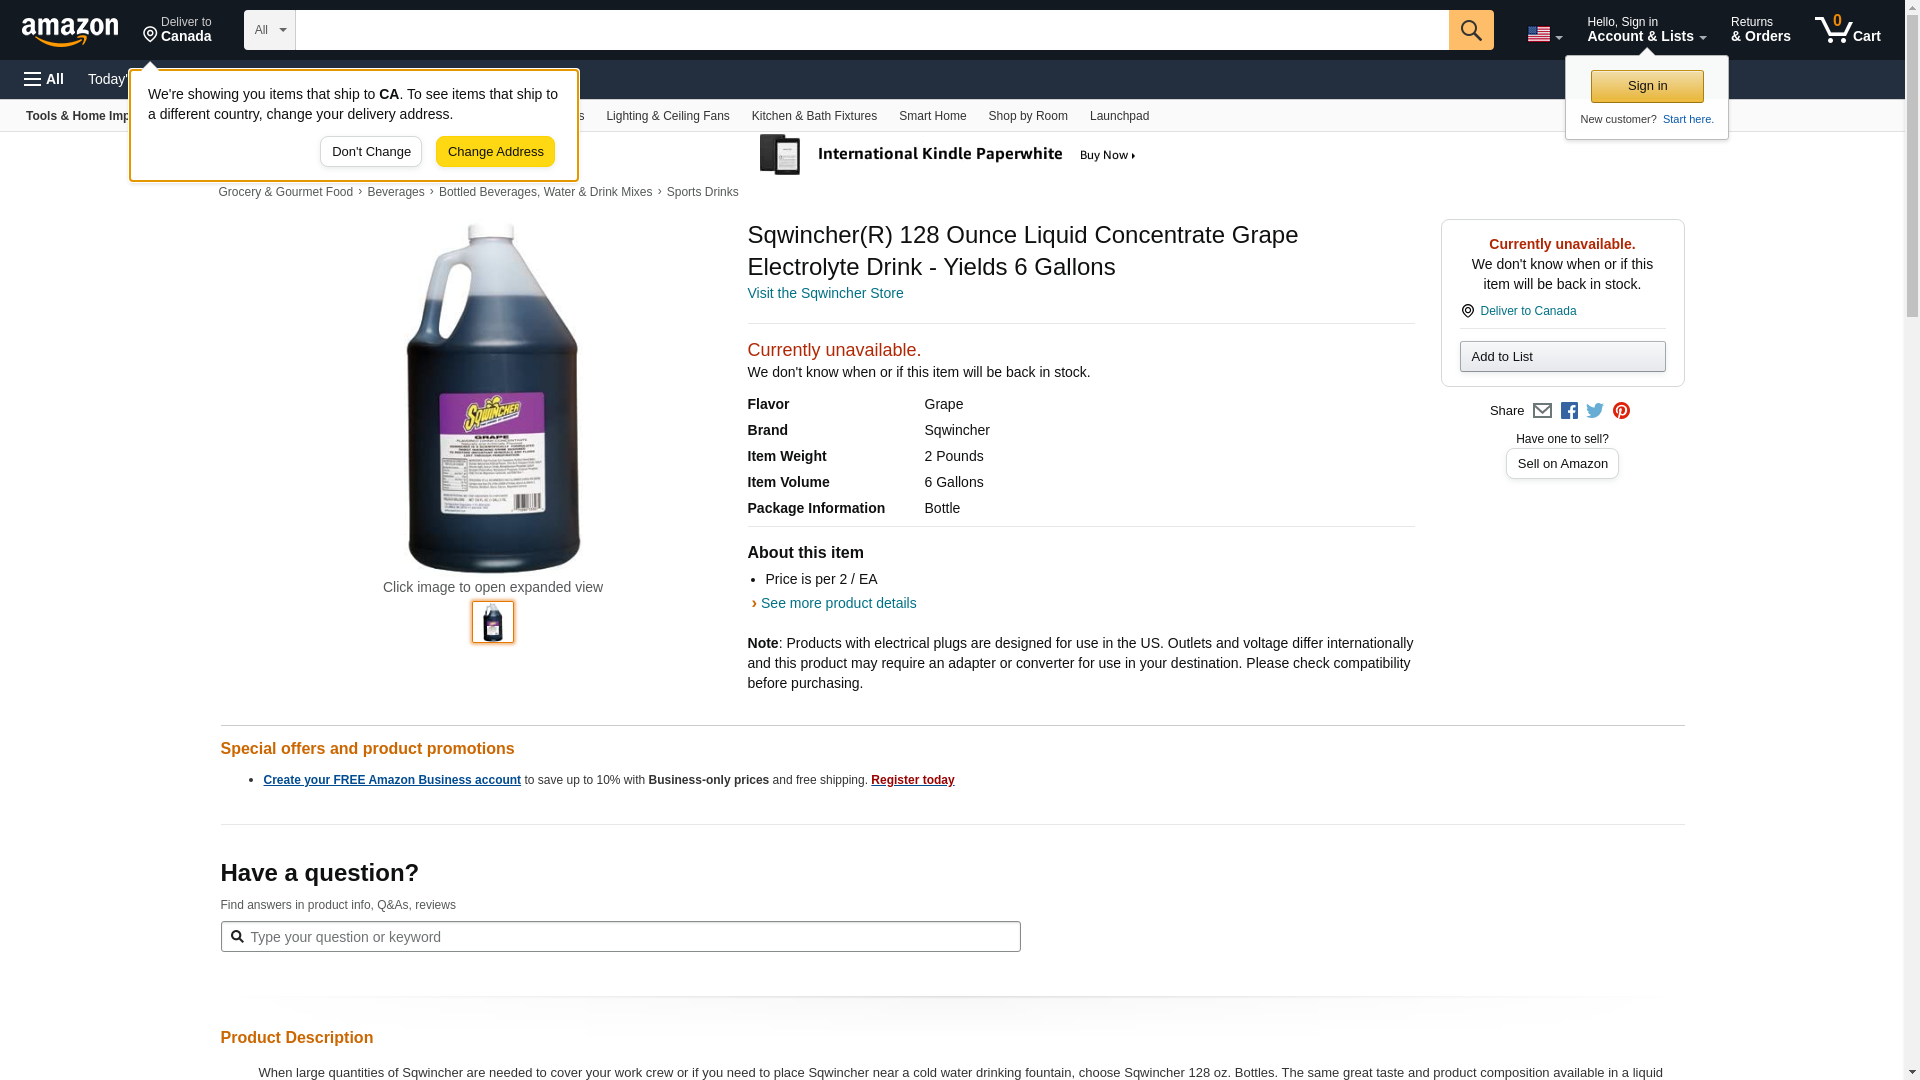
Task: Click the Change Address button
Action: (495, 152)
